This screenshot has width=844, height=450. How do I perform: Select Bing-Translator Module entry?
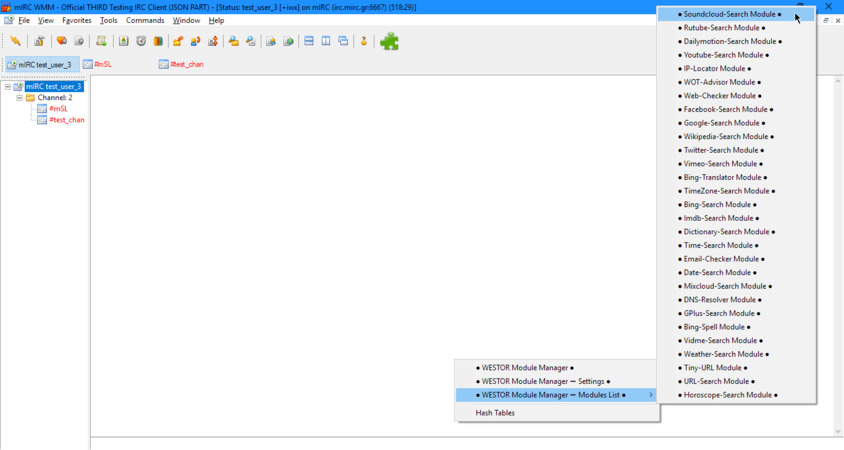tap(736, 177)
